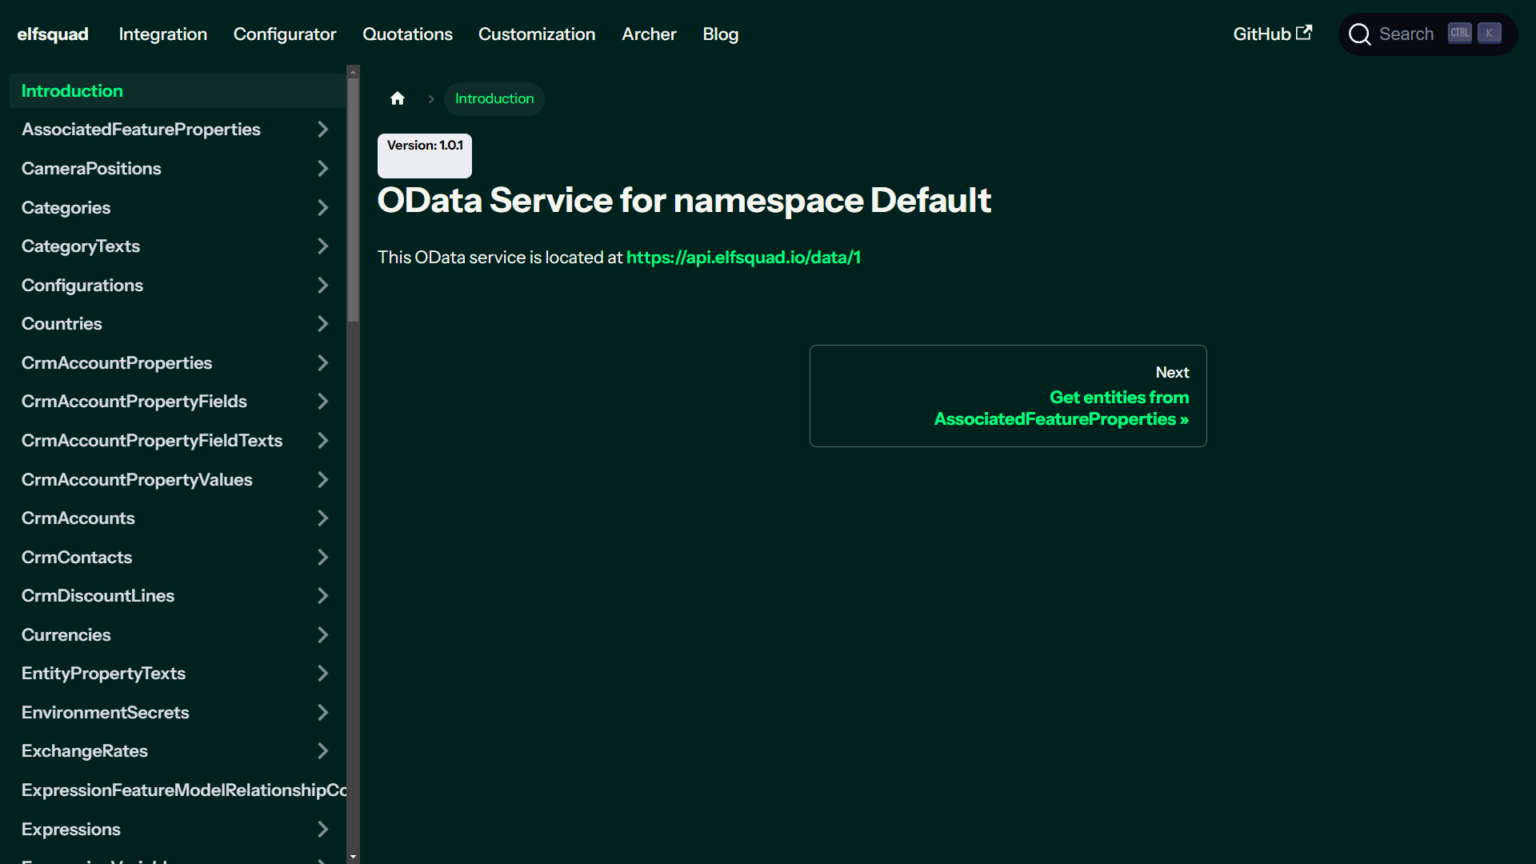Viewport: 1536px width, 864px height.
Task: Expand the Currencies chevron arrow
Action: pyautogui.click(x=322, y=635)
